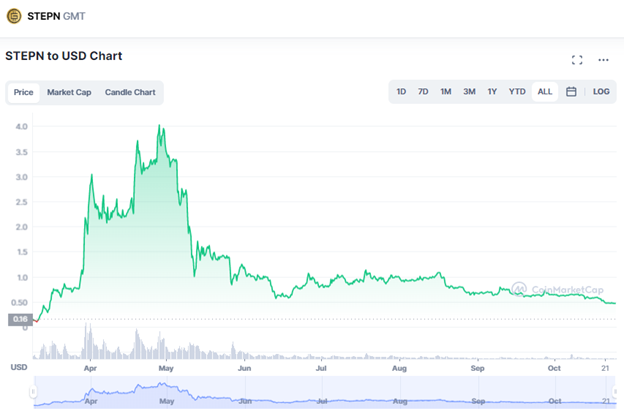Click the Aug label on main x-axis
624x411 pixels.
(399, 368)
